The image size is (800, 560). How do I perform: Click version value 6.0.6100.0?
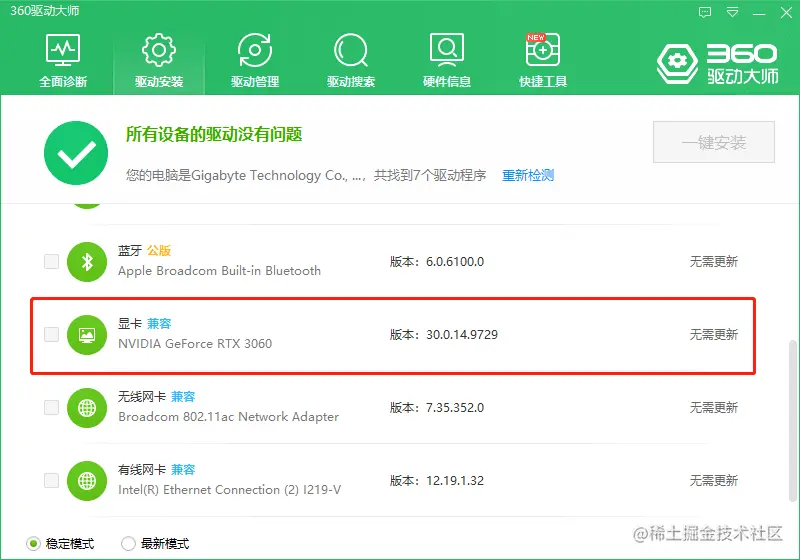[455, 262]
